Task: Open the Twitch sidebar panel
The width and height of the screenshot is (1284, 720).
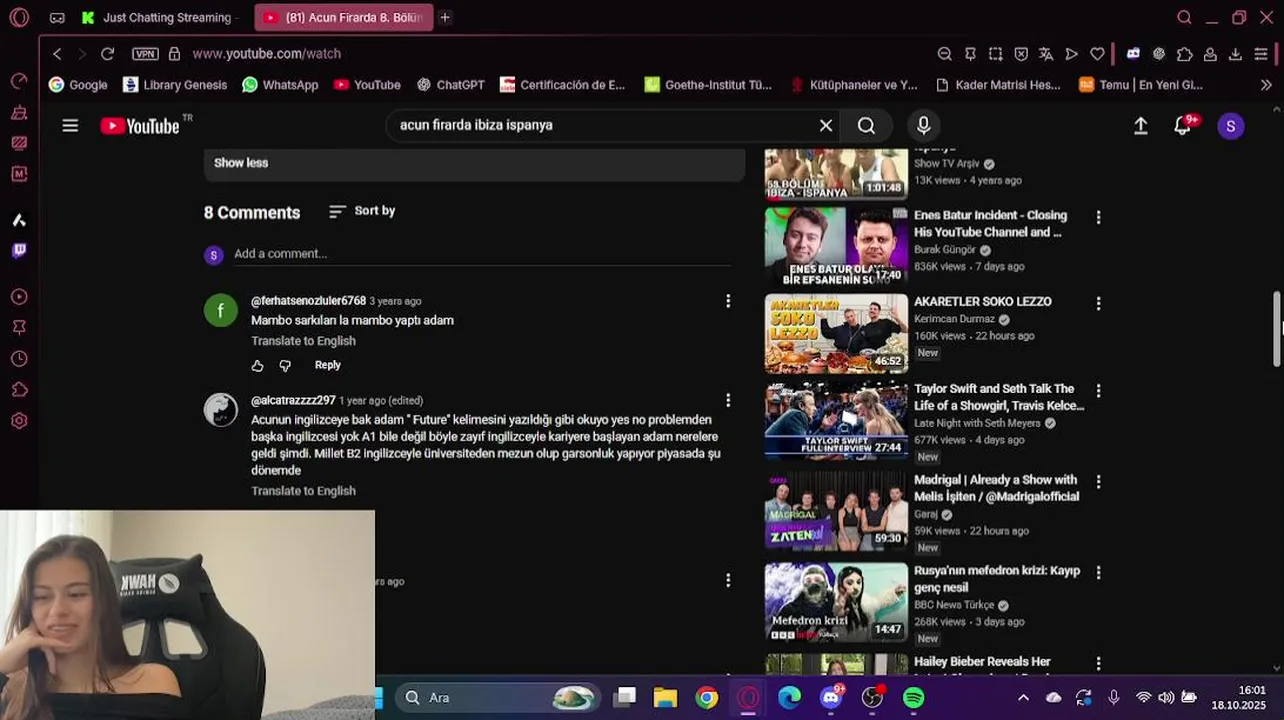Action: tap(19, 250)
